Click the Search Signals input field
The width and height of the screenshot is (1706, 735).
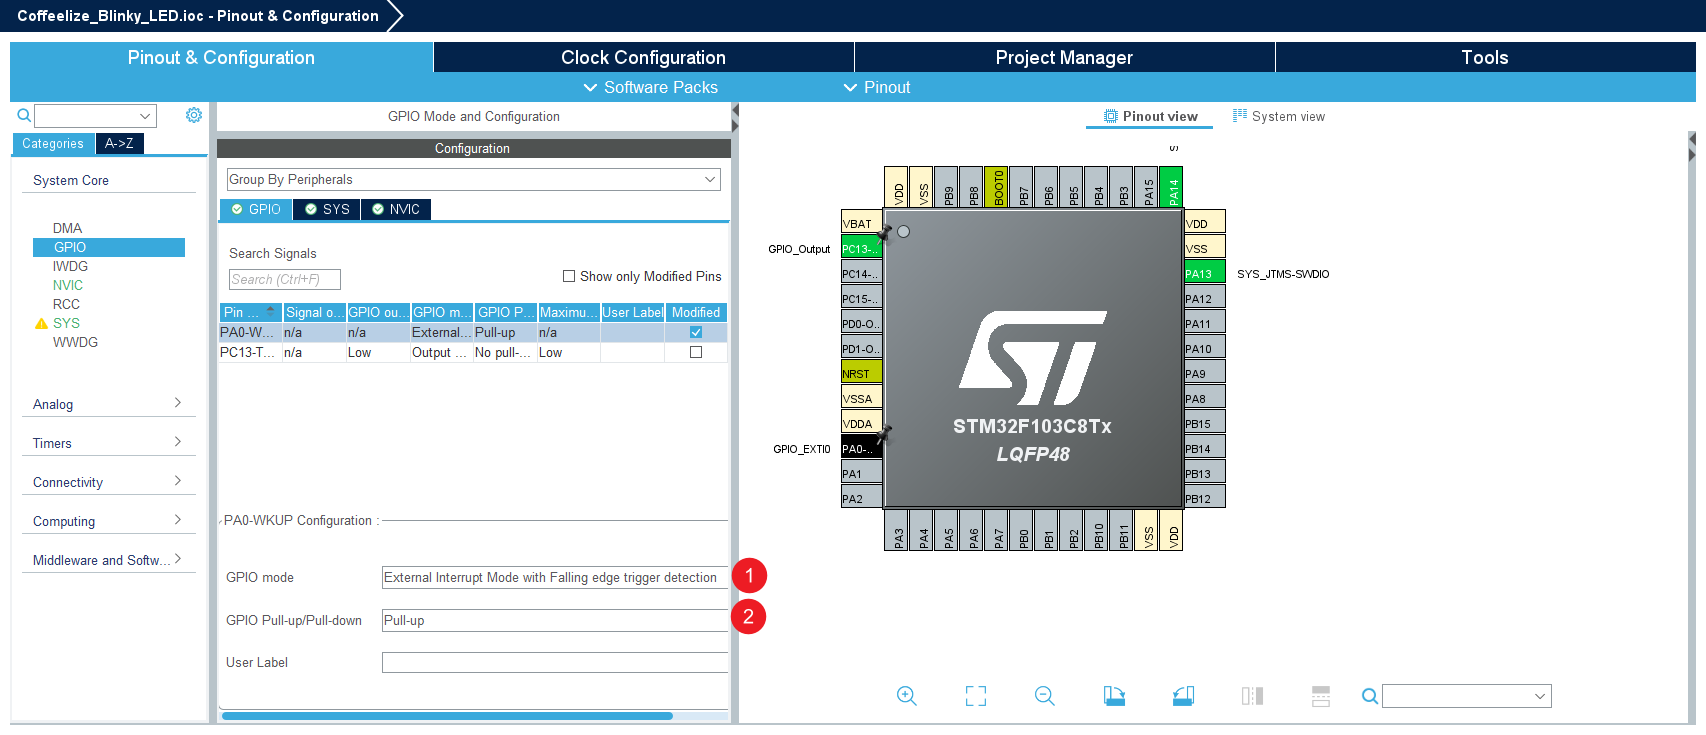284,280
